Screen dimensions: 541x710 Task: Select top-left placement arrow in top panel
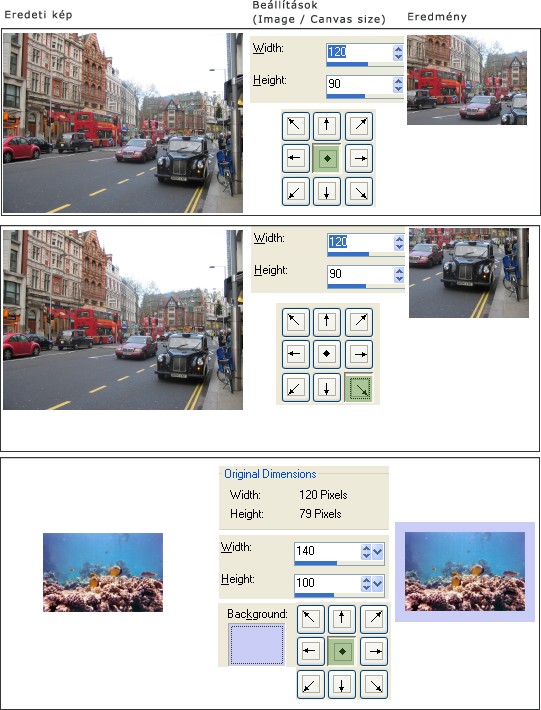[296, 126]
